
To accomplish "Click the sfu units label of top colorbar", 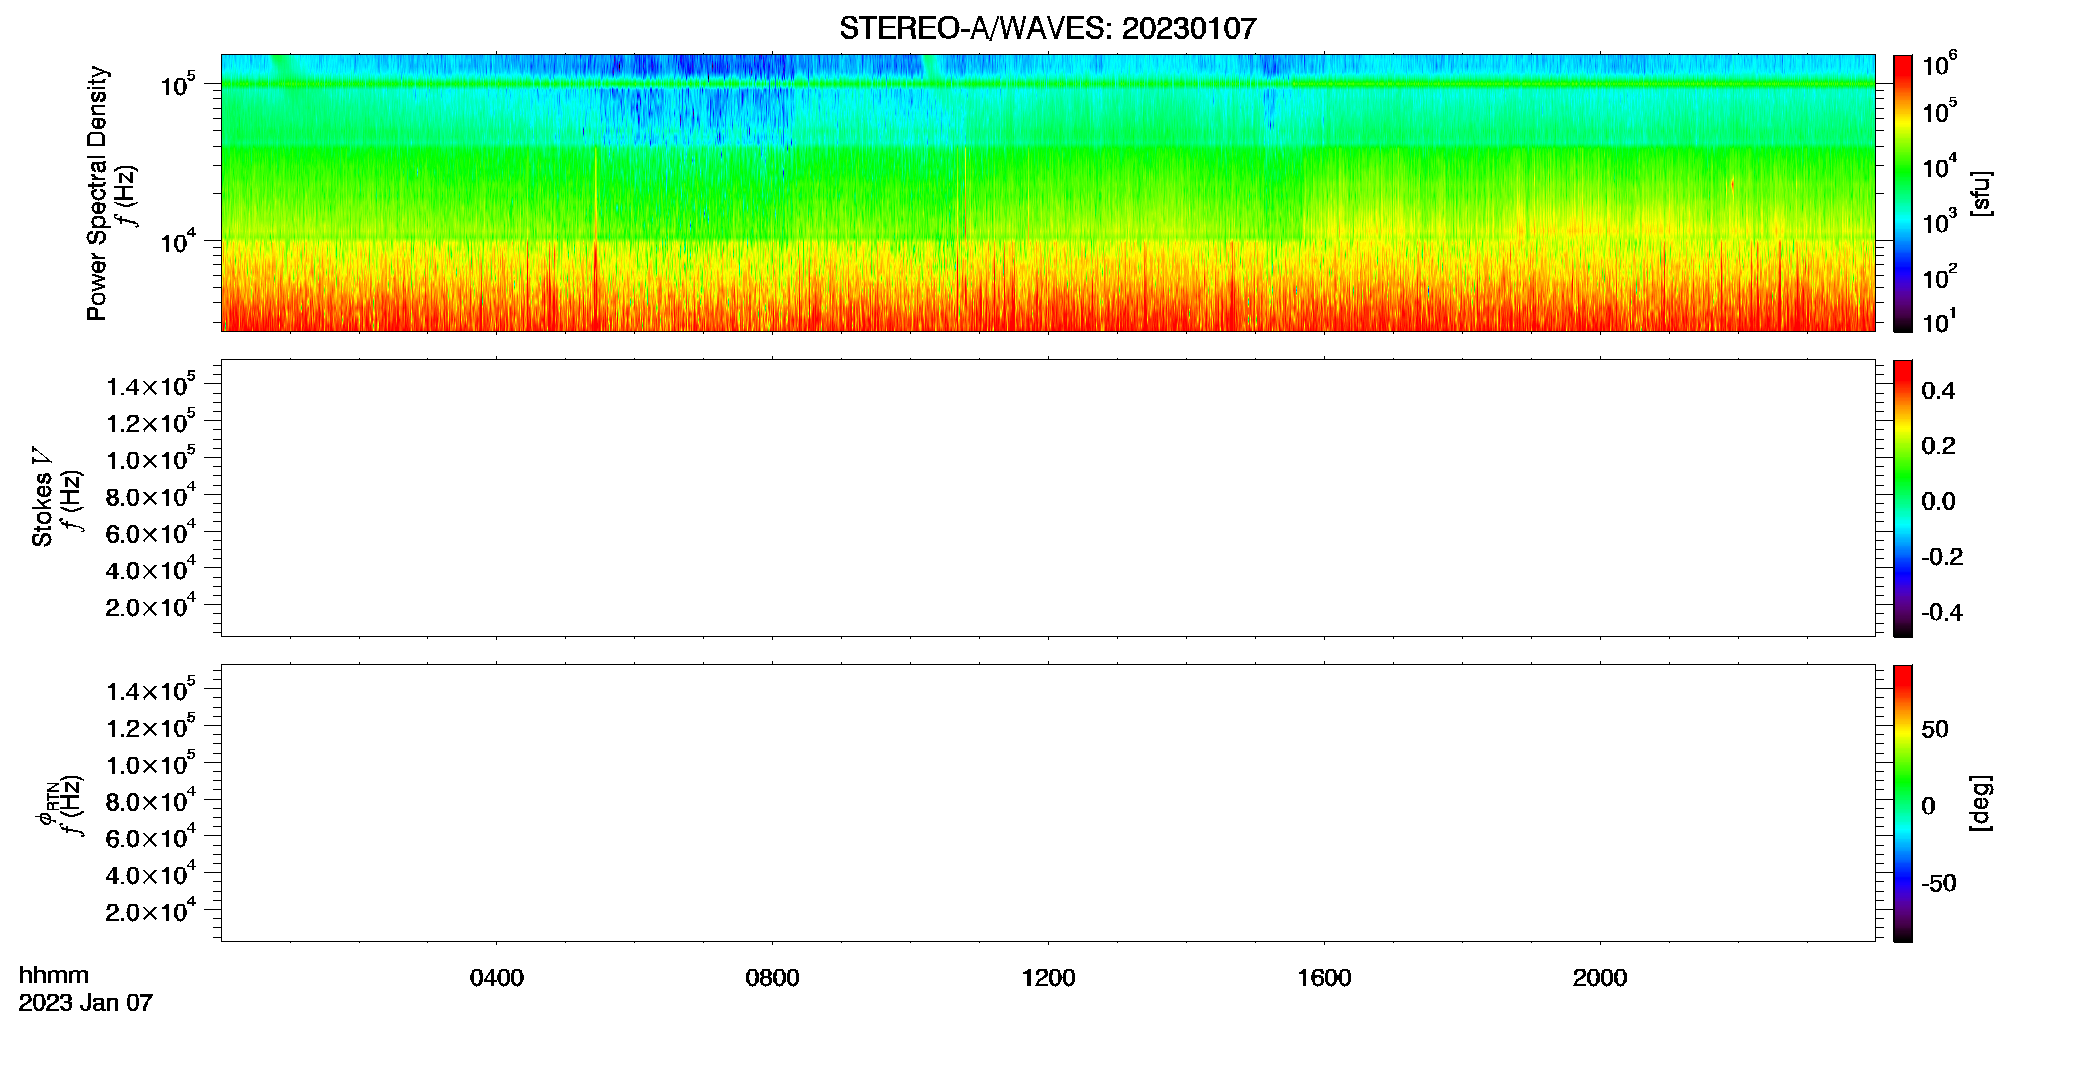I will (1980, 193).
